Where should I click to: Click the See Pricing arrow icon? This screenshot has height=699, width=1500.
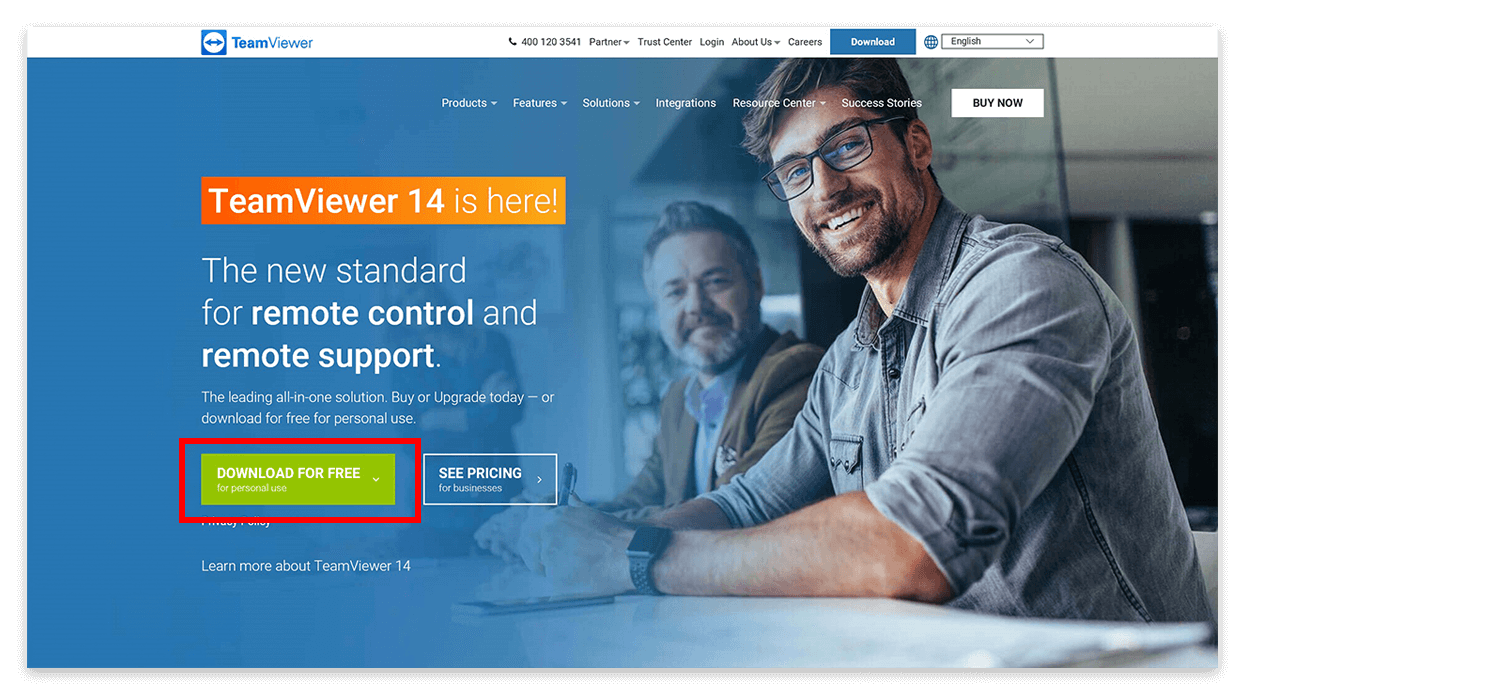(540, 480)
